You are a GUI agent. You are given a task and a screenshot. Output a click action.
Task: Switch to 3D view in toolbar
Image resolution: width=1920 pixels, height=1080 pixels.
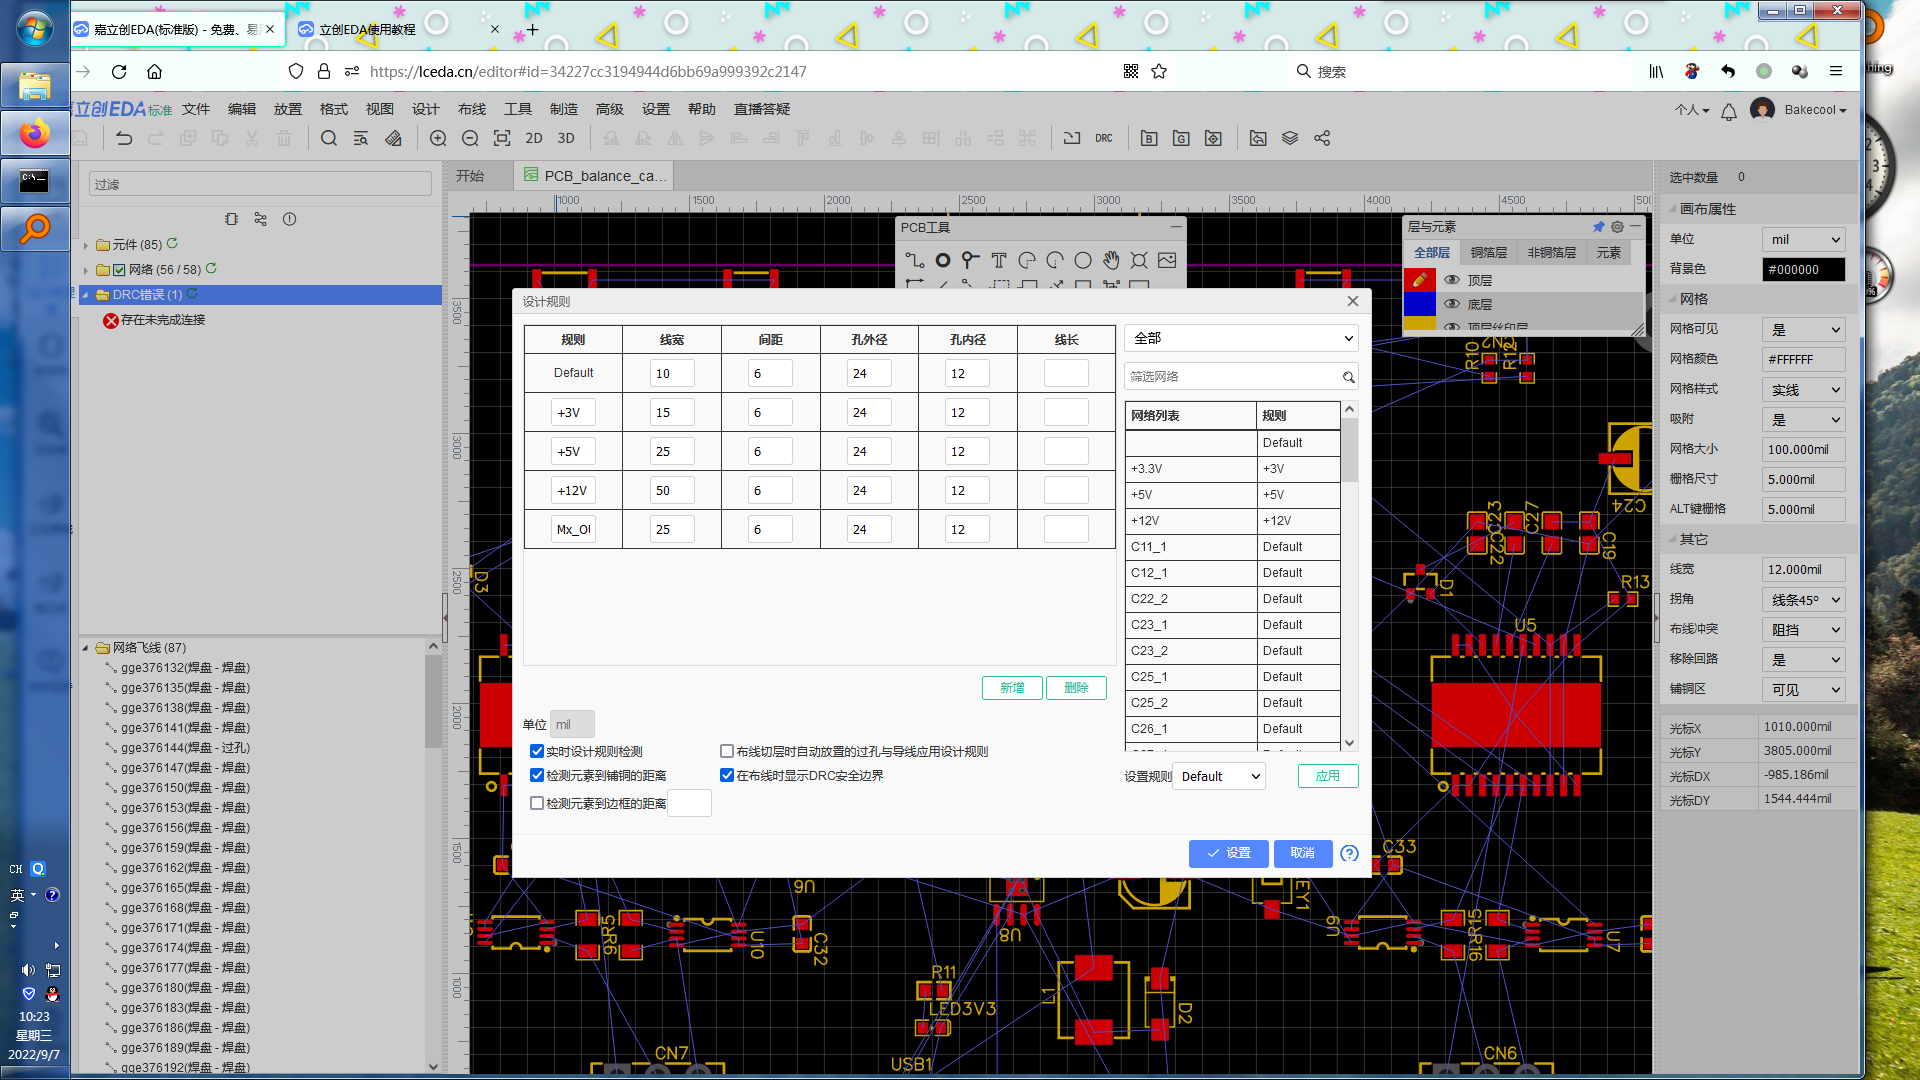(x=566, y=138)
